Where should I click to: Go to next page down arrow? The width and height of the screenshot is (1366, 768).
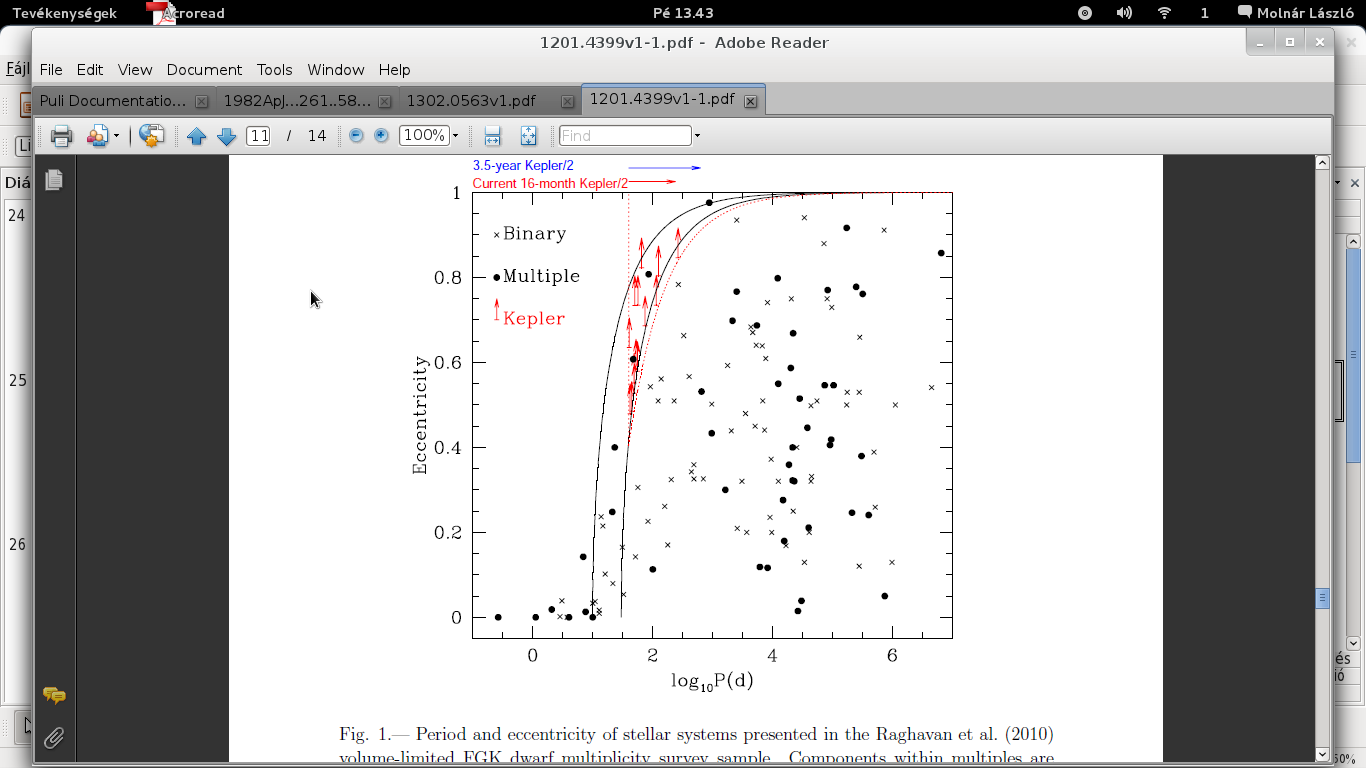[x=226, y=136]
